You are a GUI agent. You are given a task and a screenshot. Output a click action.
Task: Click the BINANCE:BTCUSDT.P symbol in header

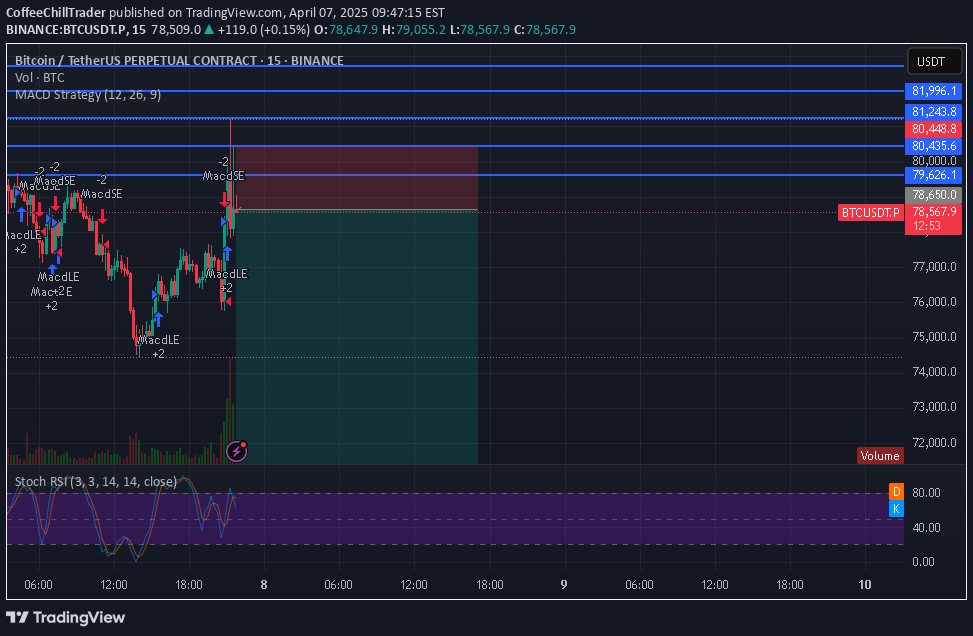coord(66,29)
